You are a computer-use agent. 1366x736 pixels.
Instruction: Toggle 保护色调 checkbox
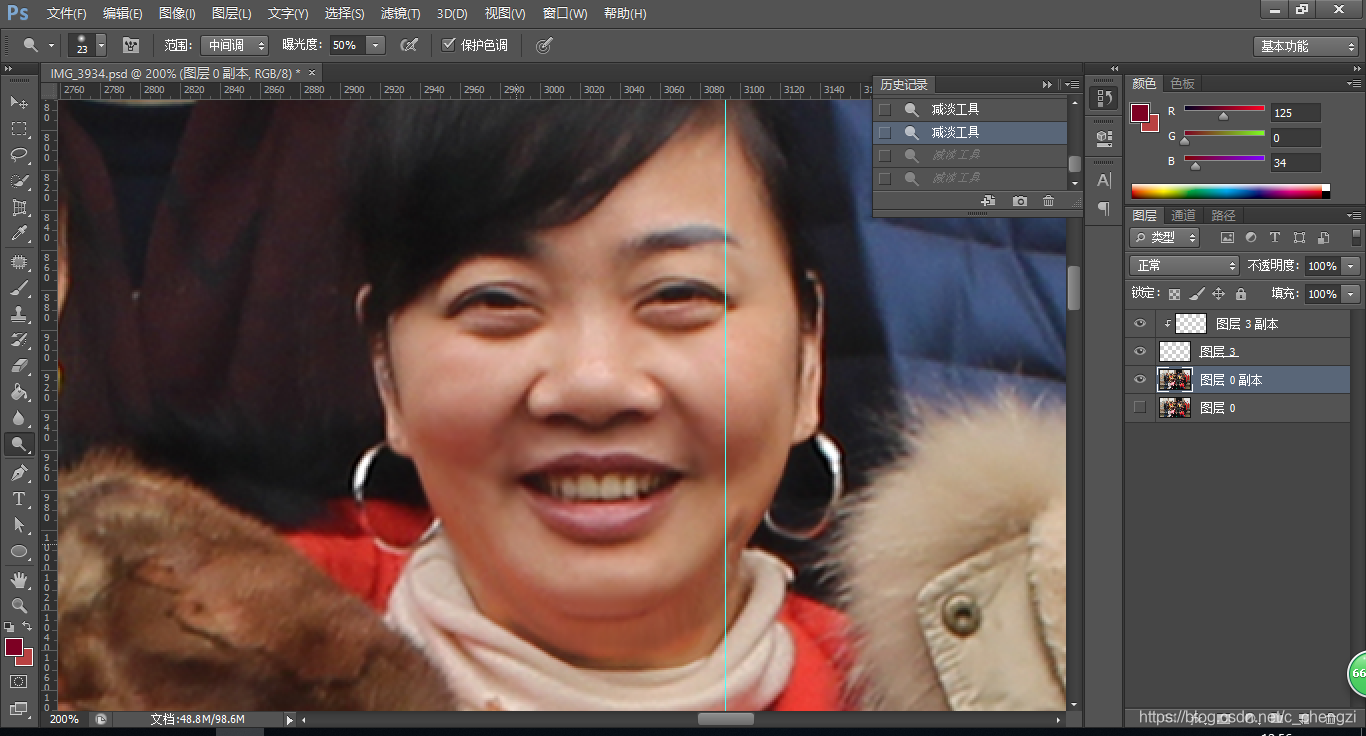coord(449,45)
